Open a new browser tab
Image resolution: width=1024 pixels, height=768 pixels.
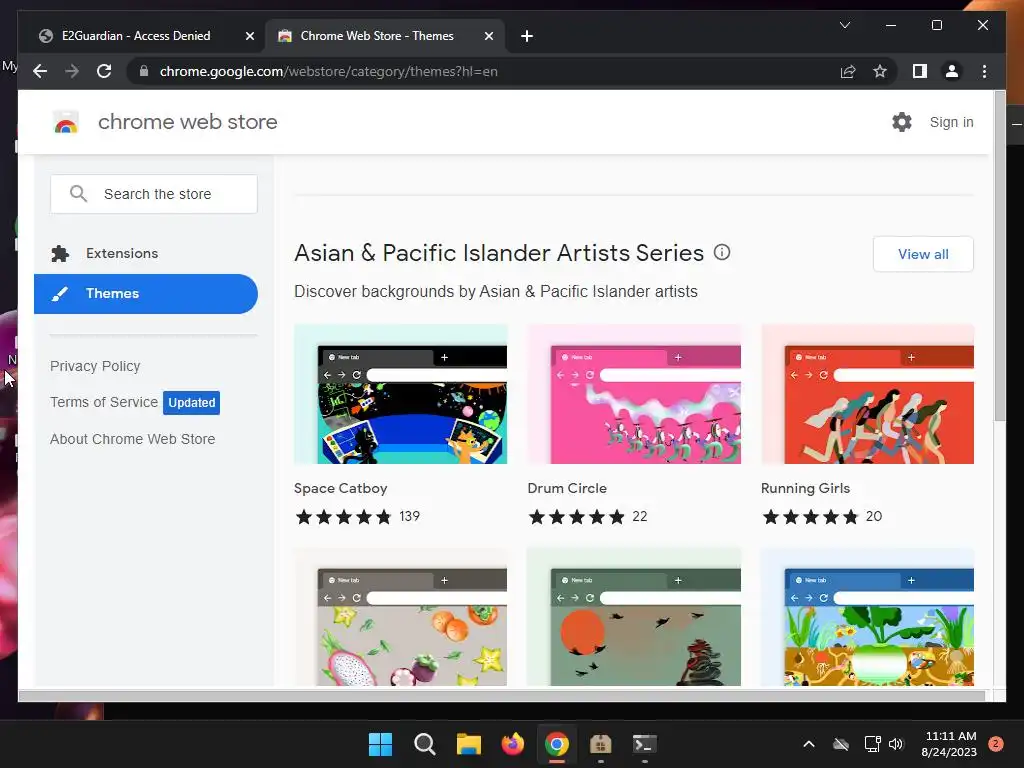coord(527,36)
